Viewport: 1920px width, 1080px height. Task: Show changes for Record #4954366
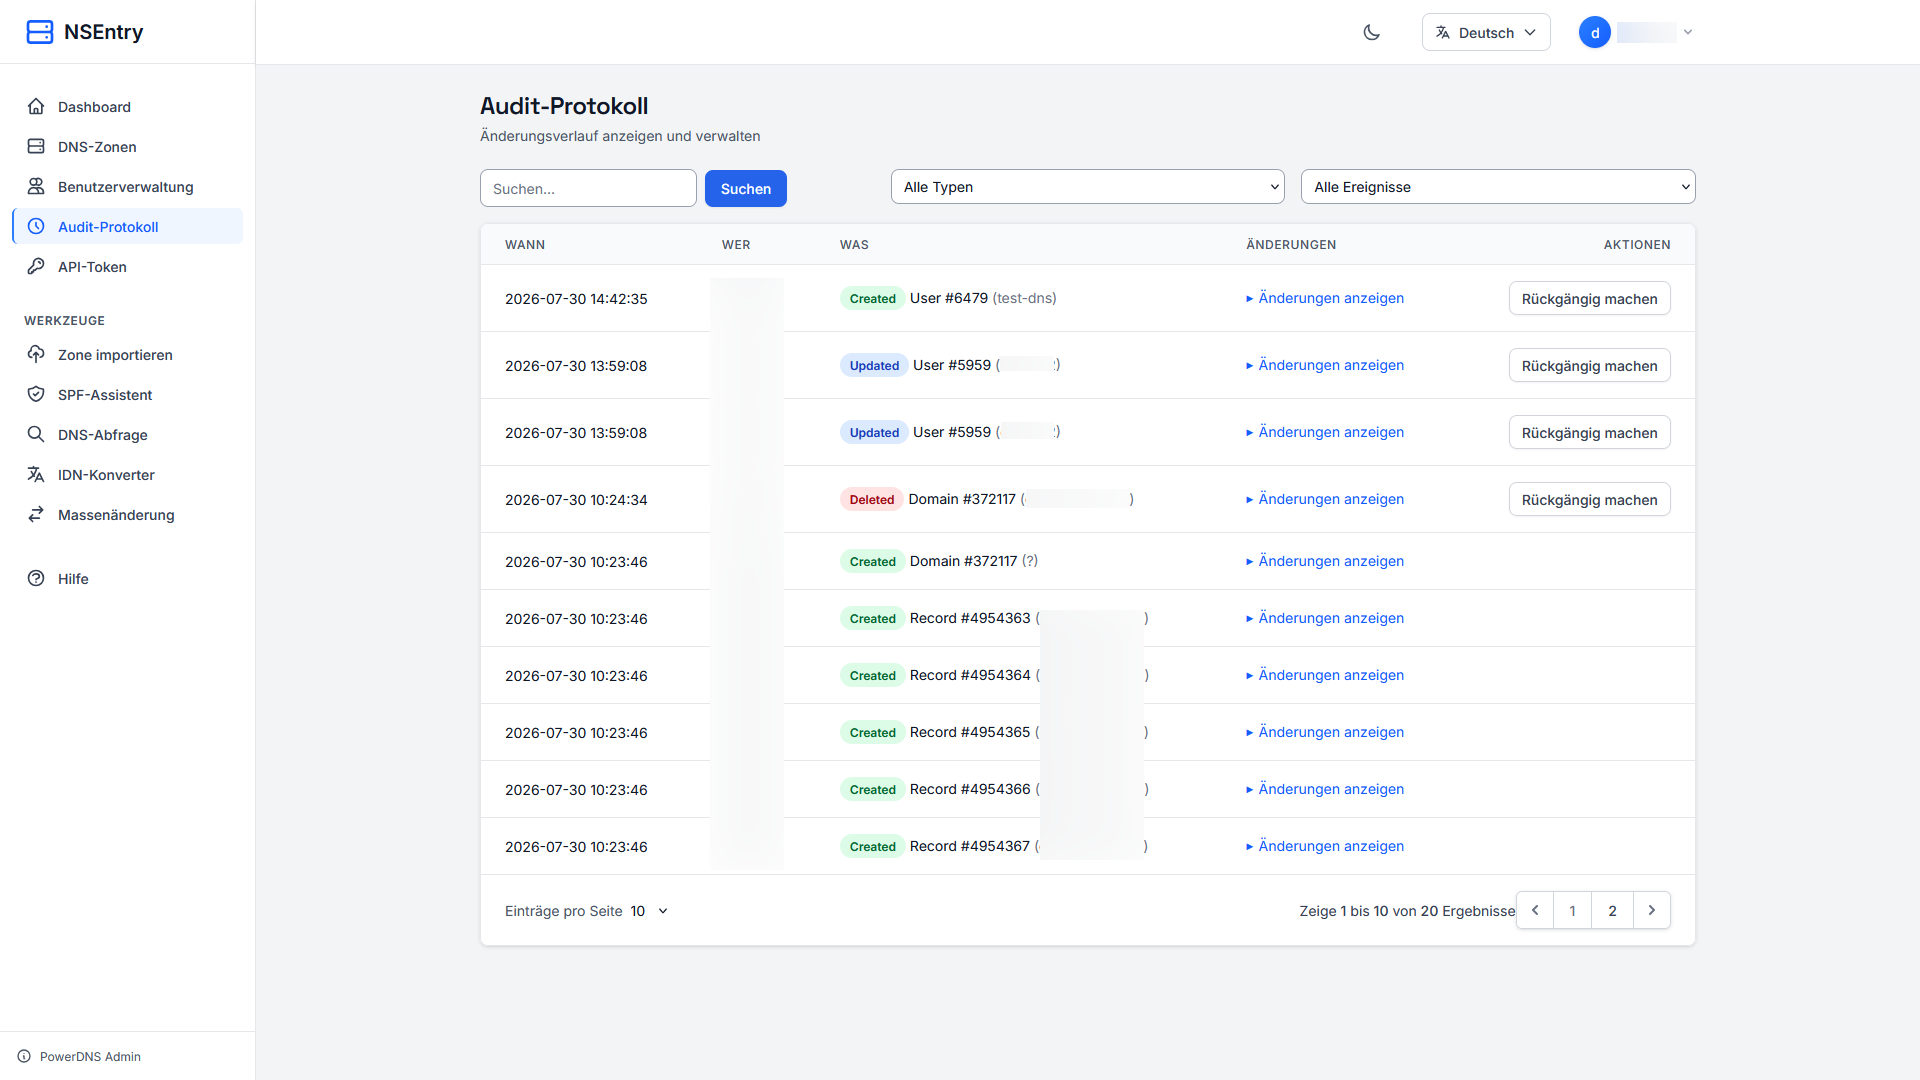1325,789
